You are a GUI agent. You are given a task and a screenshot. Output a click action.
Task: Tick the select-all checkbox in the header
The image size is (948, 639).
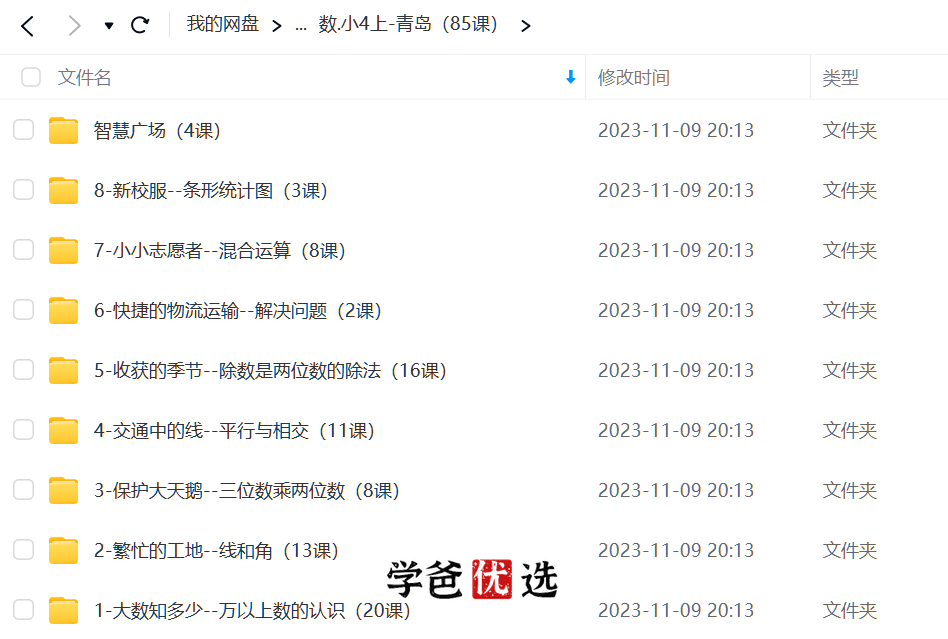tap(31, 77)
